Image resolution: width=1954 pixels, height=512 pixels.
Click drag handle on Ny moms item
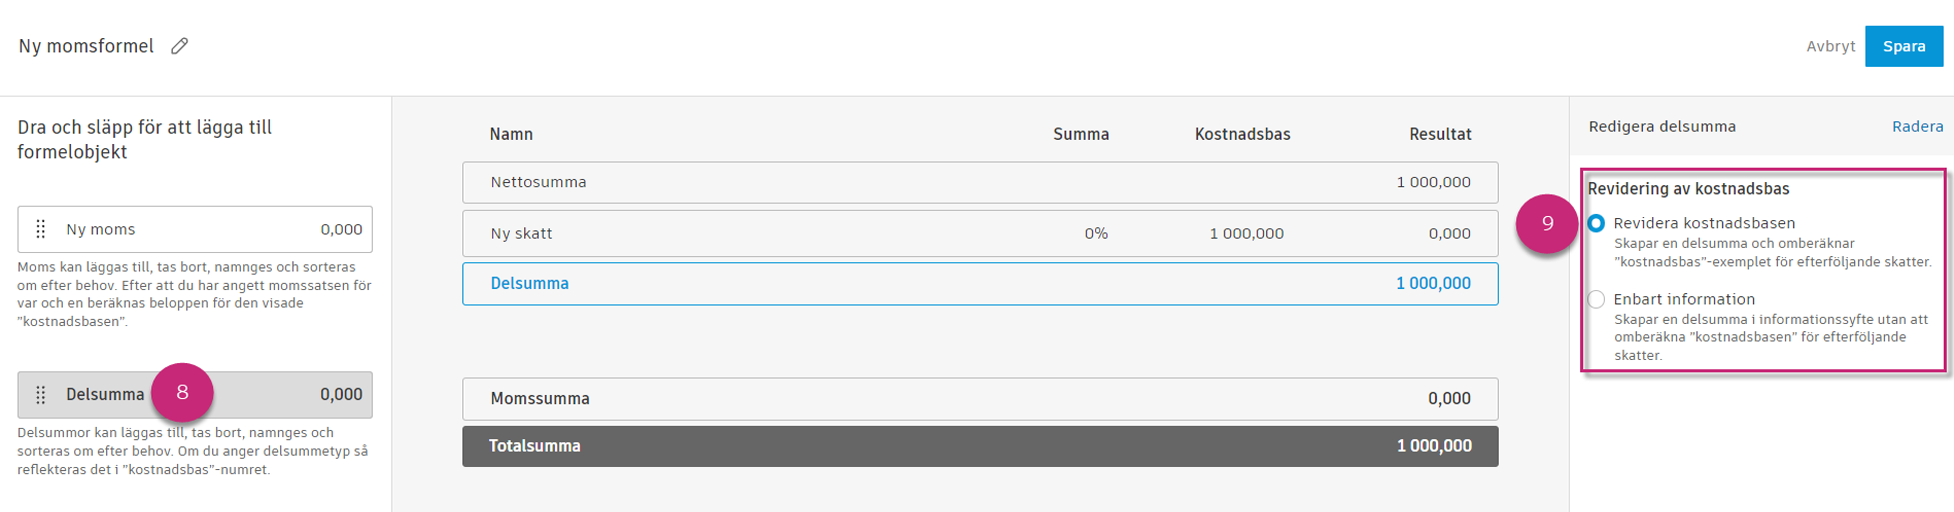(41, 230)
